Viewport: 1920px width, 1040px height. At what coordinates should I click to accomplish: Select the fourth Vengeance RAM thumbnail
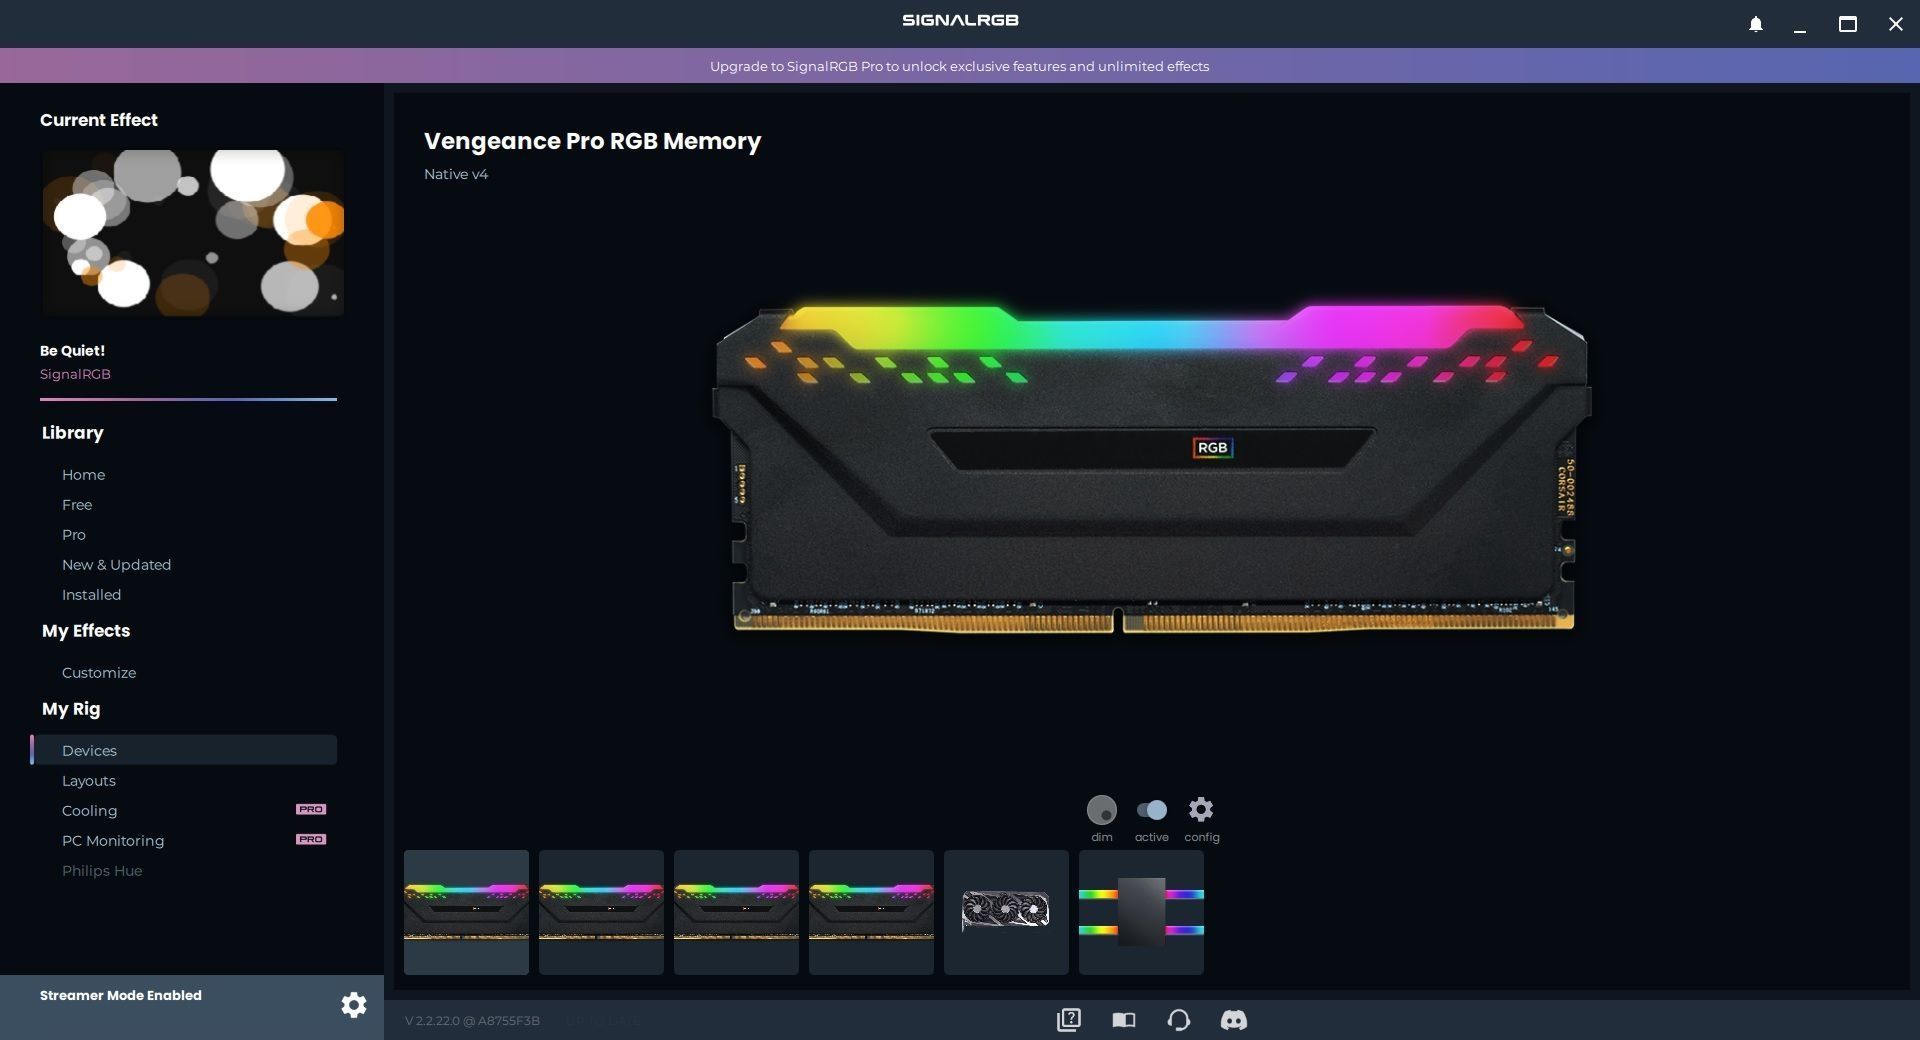[871, 912]
